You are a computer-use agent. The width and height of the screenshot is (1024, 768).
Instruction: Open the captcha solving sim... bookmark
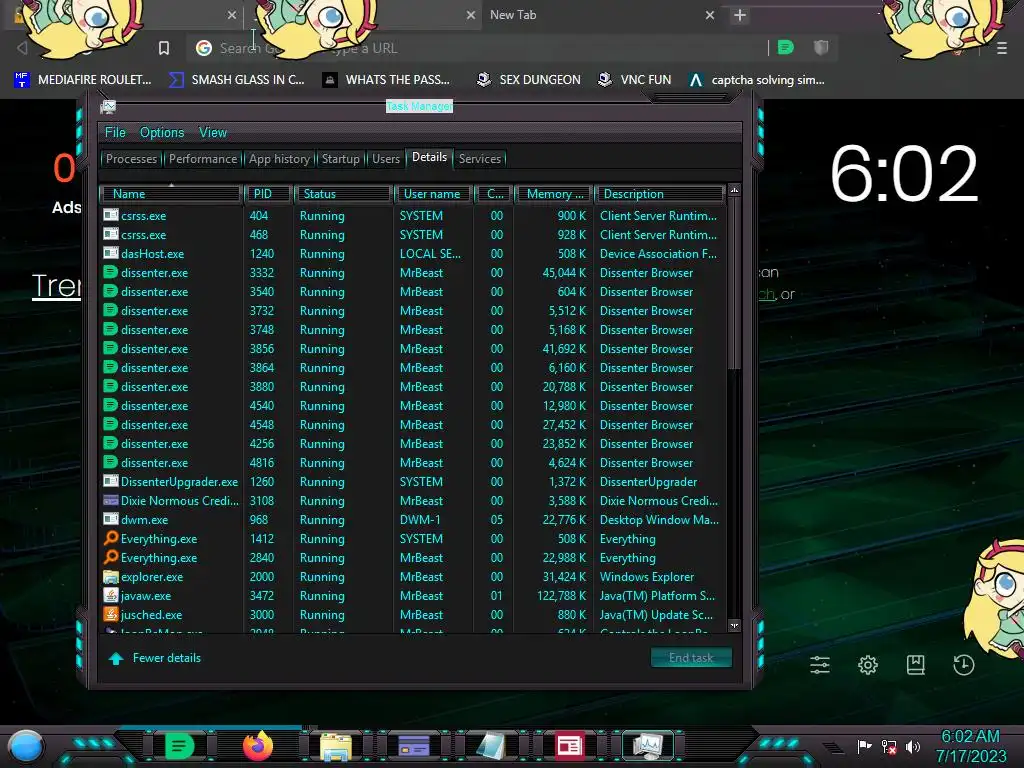click(757, 80)
